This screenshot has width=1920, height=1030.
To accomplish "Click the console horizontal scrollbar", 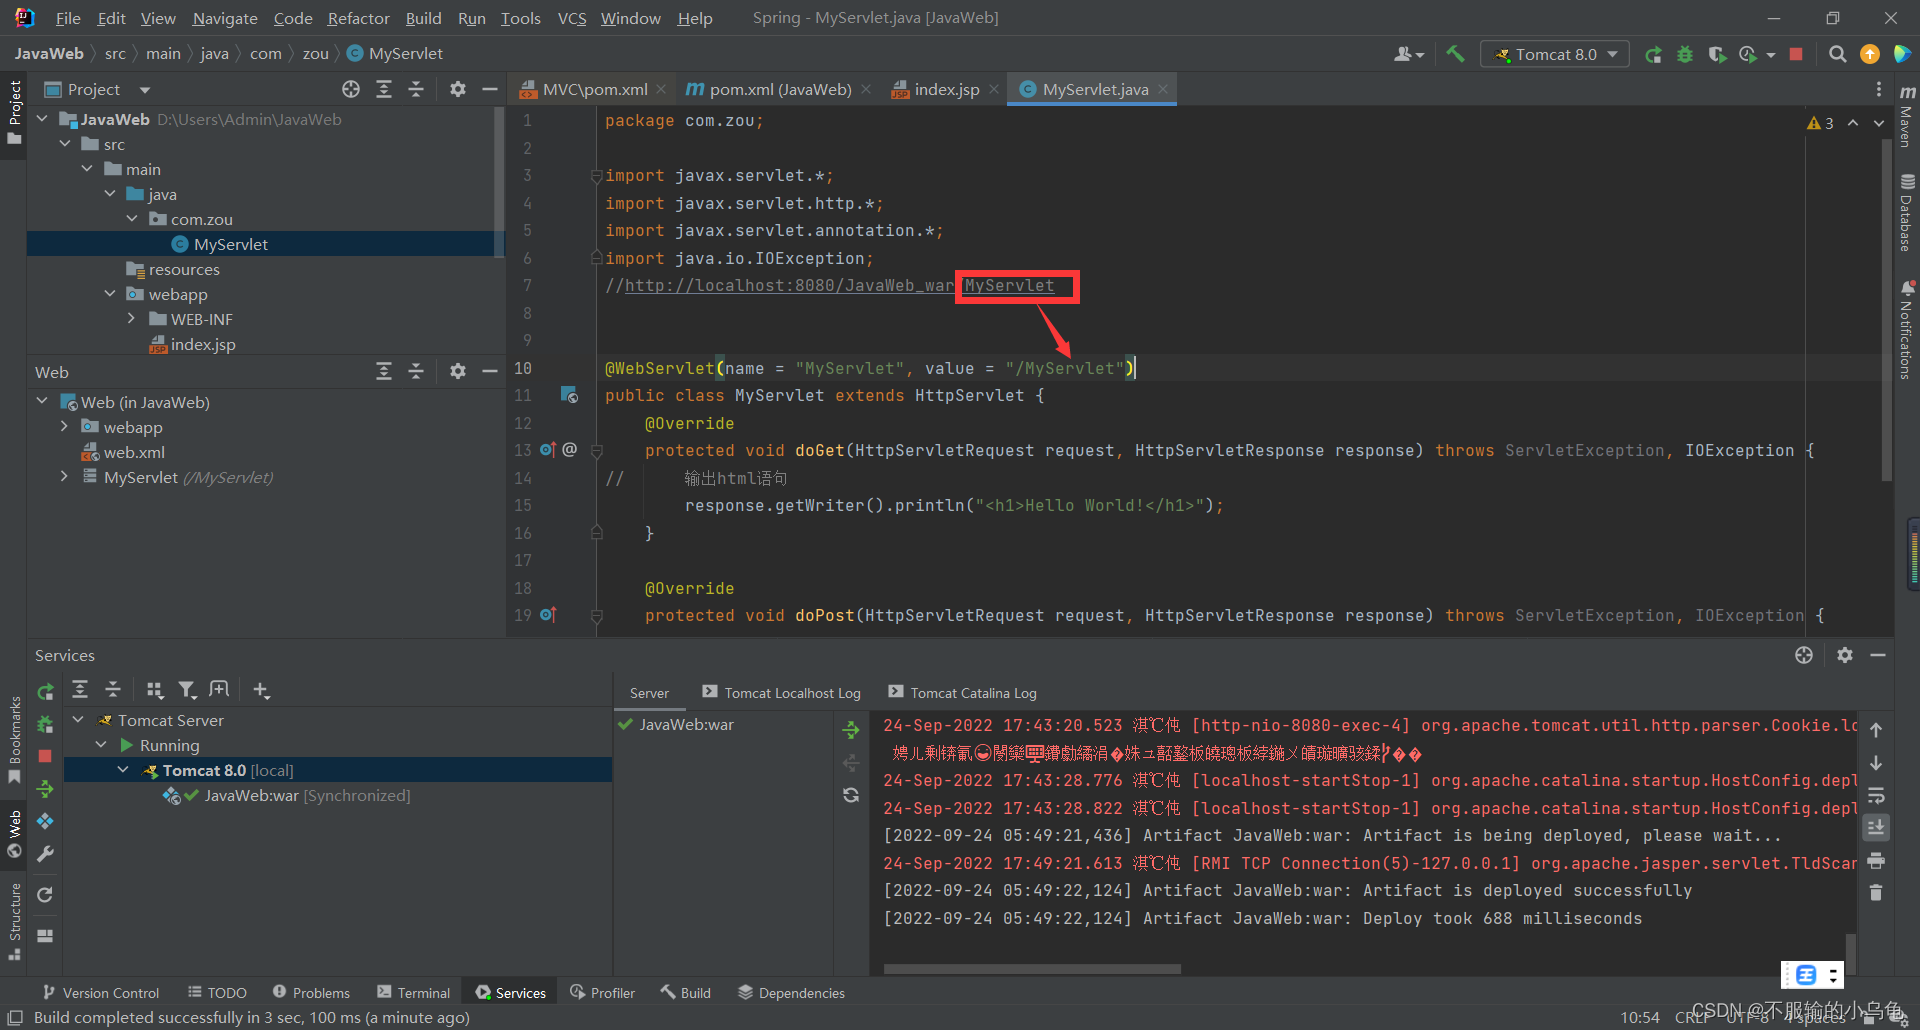I will pyautogui.click(x=1032, y=969).
